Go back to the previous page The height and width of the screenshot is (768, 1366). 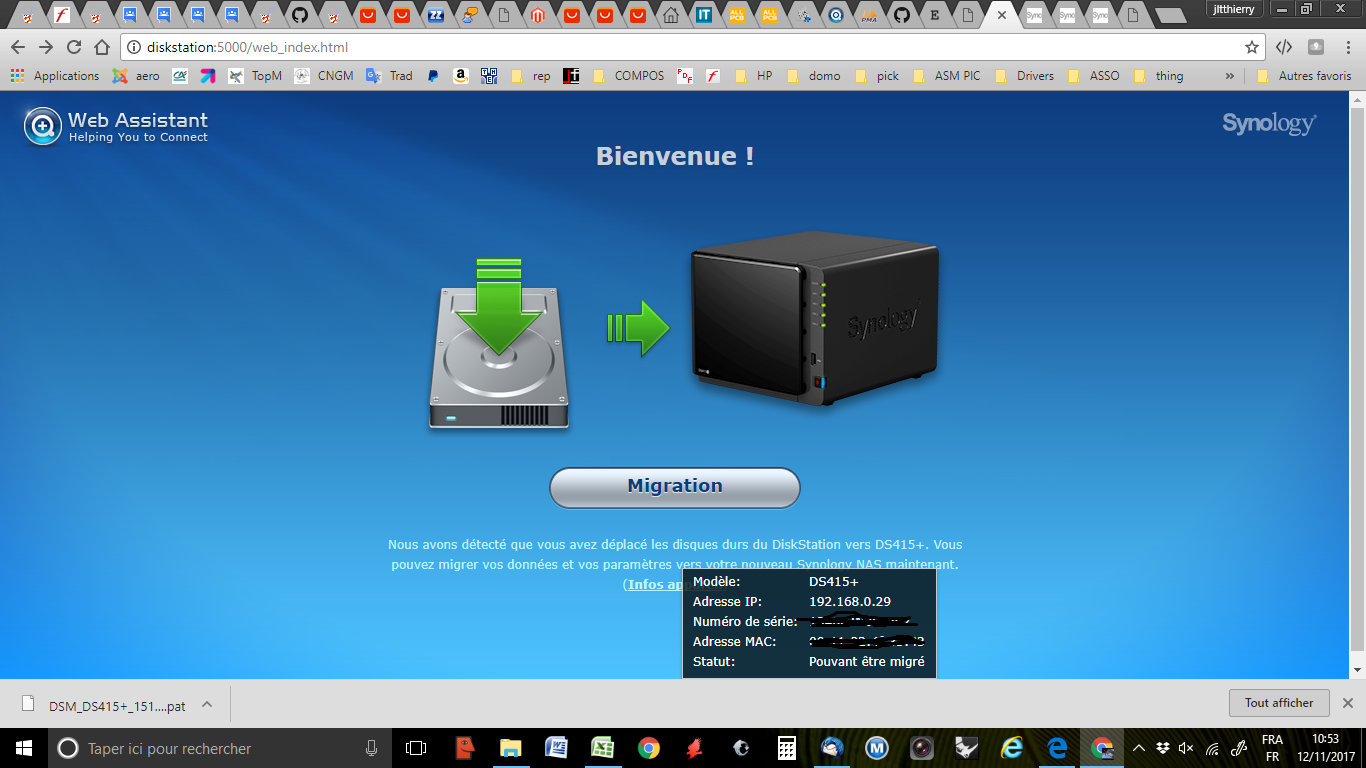coord(18,47)
